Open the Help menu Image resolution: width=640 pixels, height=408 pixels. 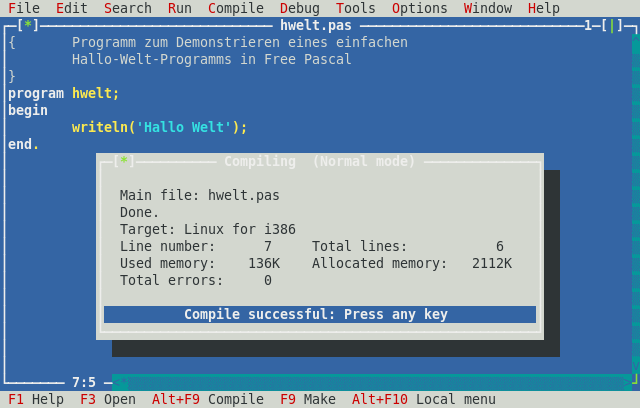(544, 8)
